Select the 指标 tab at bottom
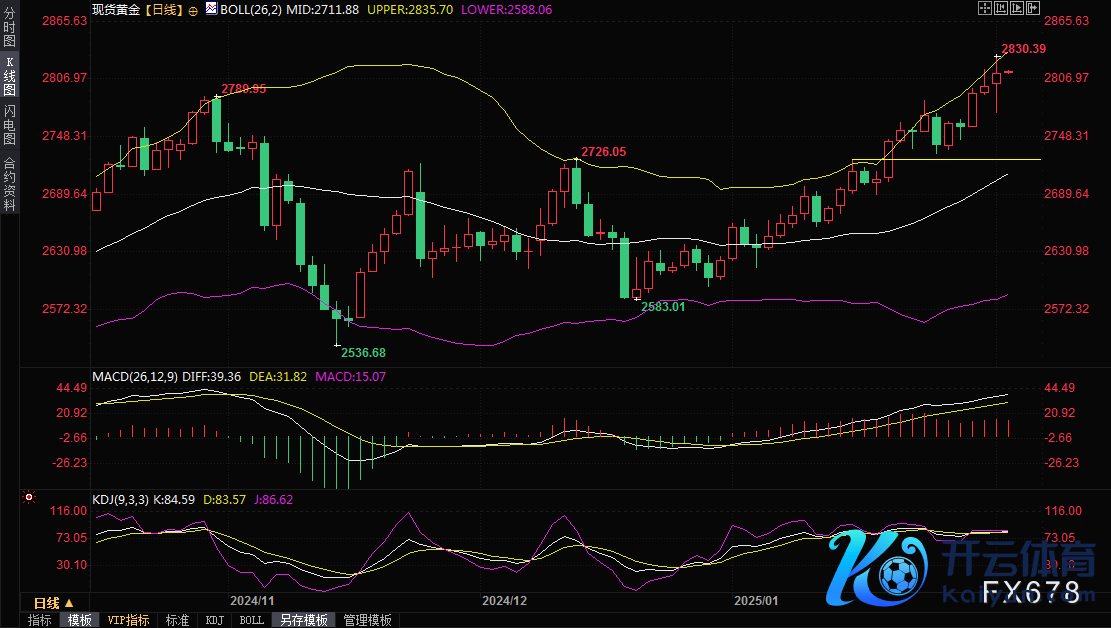This screenshot has height=628, width=1111. point(40,620)
